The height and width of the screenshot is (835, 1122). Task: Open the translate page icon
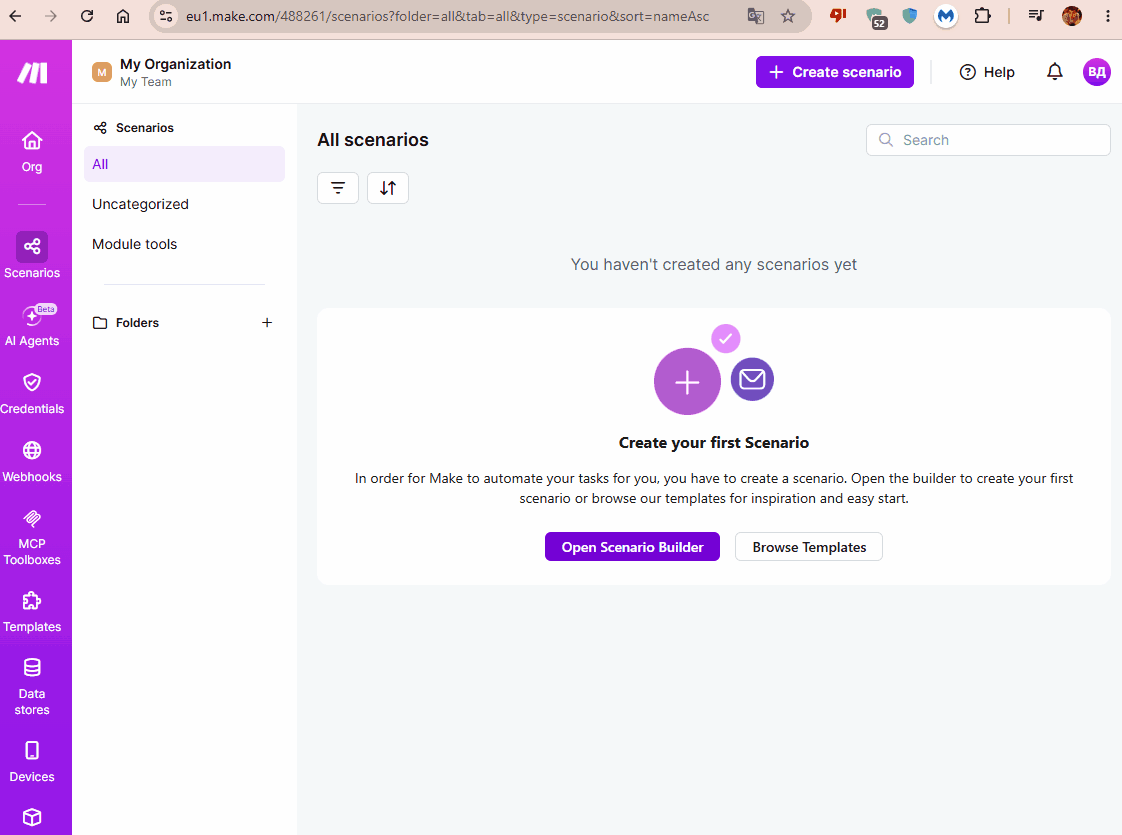click(x=756, y=16)
